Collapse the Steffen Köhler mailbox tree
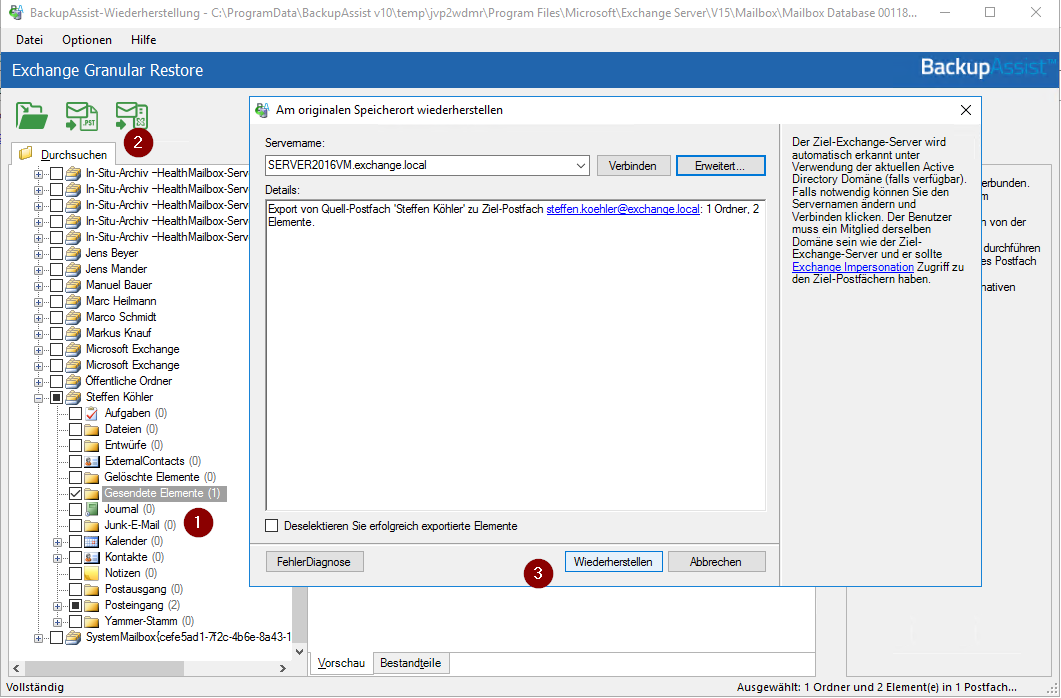The image size is (1061, 698). pos(39,397)
